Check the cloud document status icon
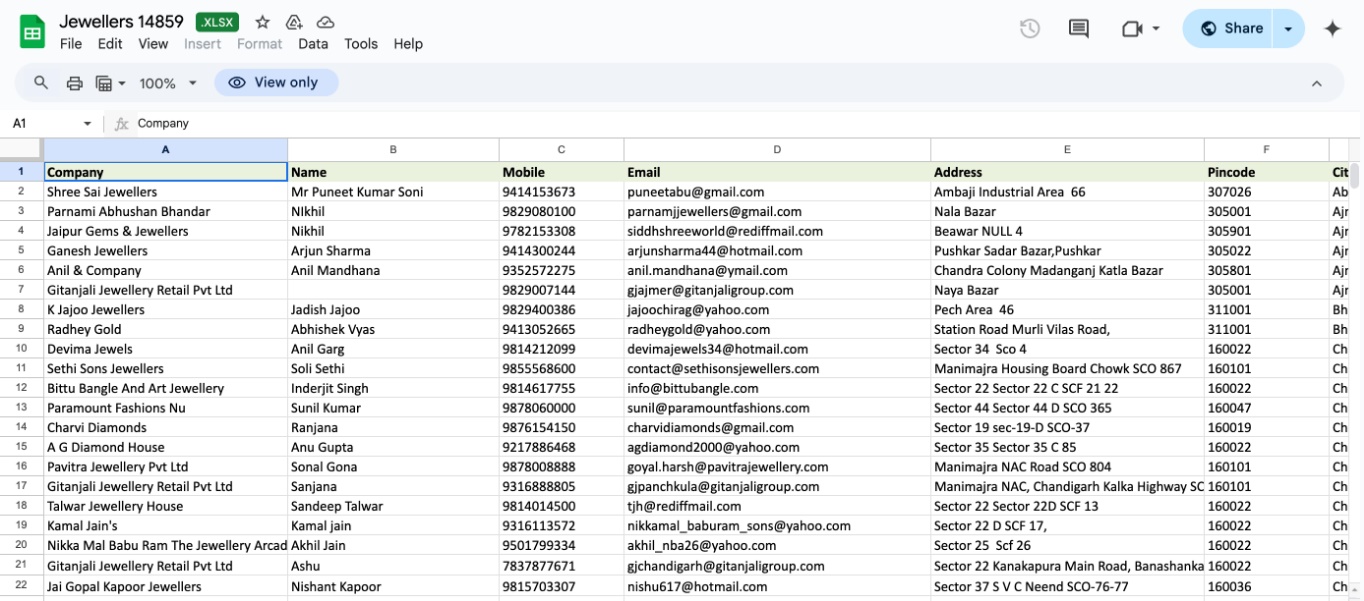 [325, 22]
